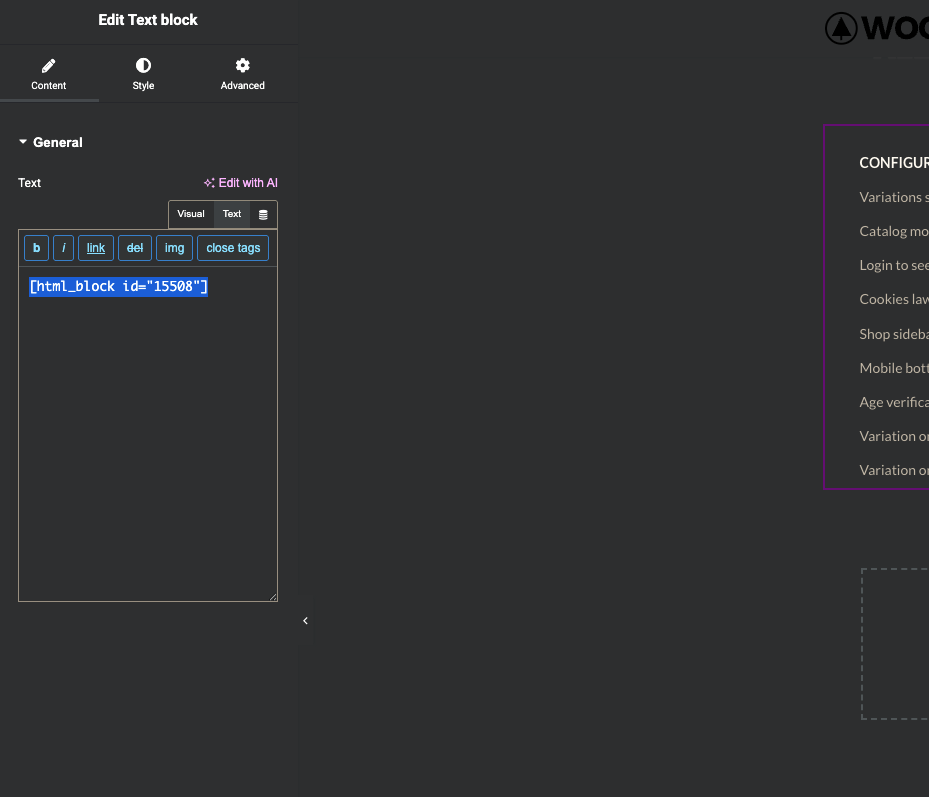
Task: Click the gear Advanced icon
Action: [x=242, y=65]
